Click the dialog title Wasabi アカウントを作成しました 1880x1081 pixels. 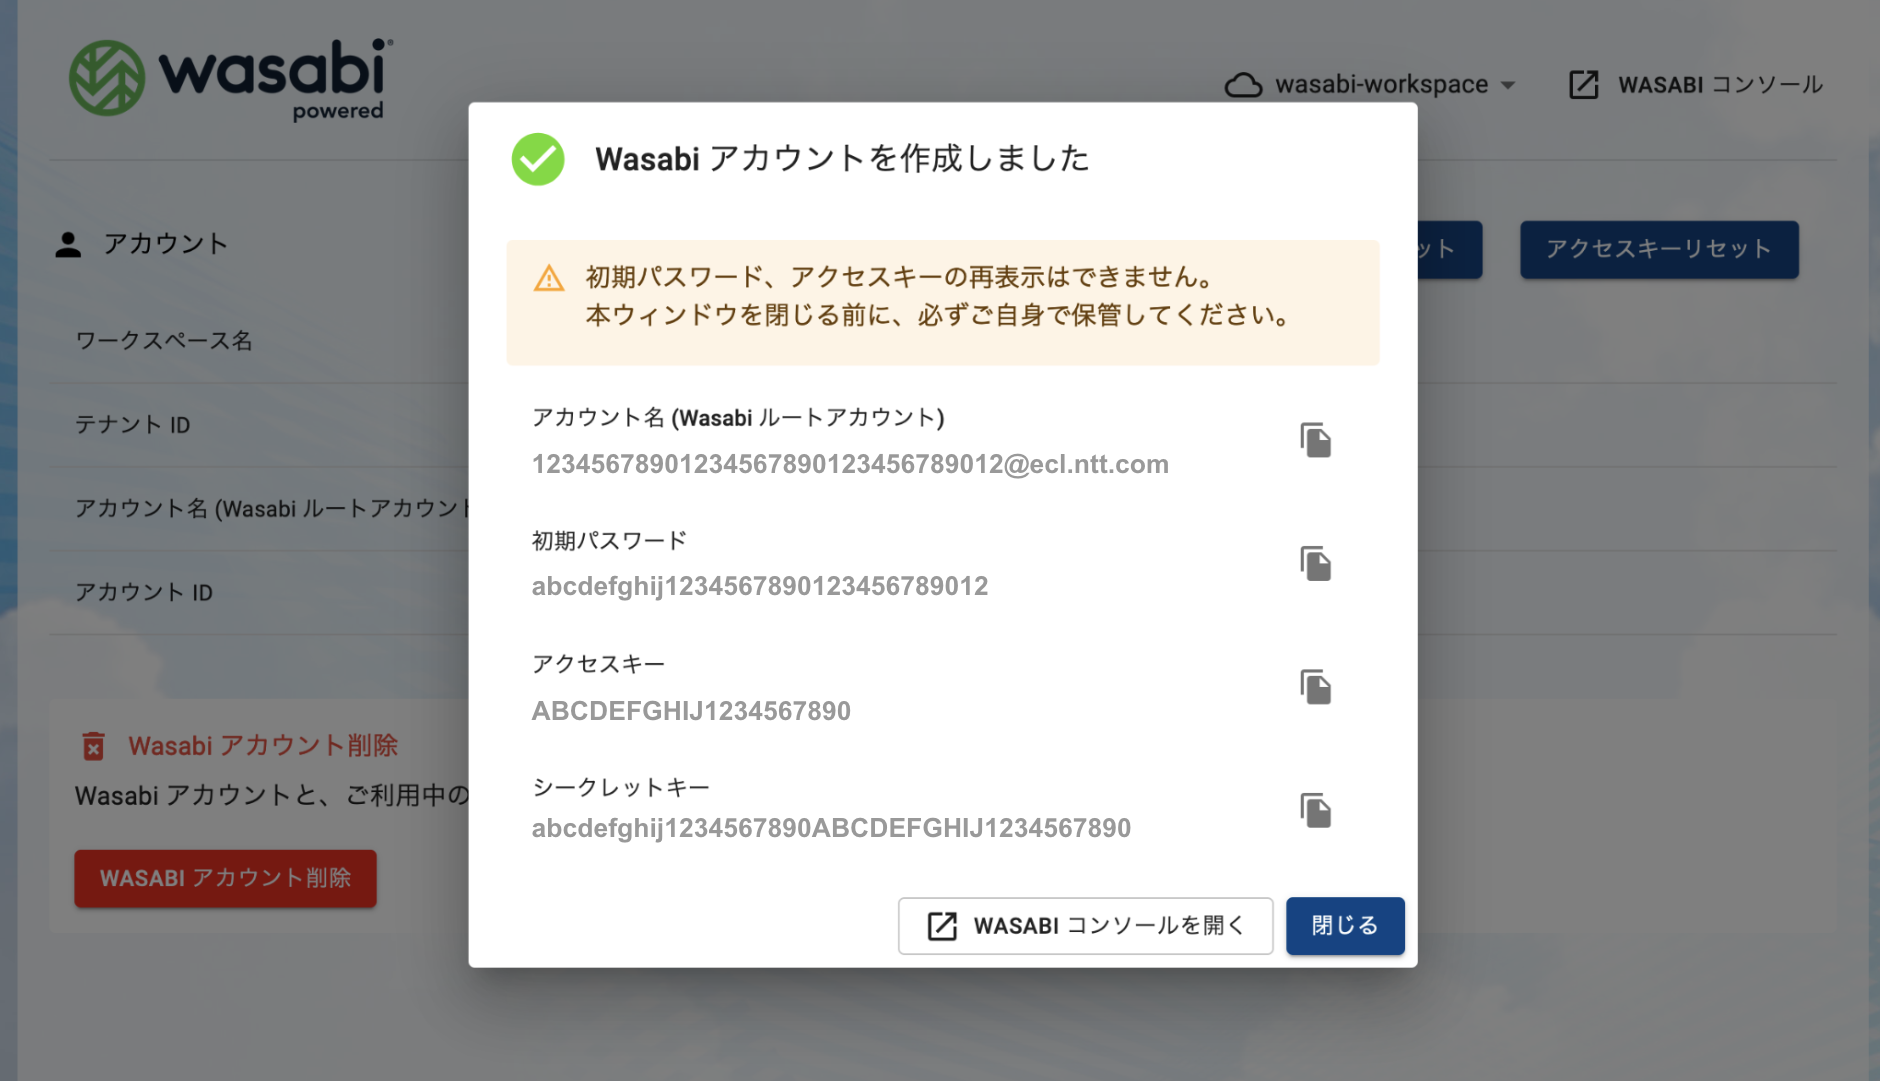click(x=842, y=159)
